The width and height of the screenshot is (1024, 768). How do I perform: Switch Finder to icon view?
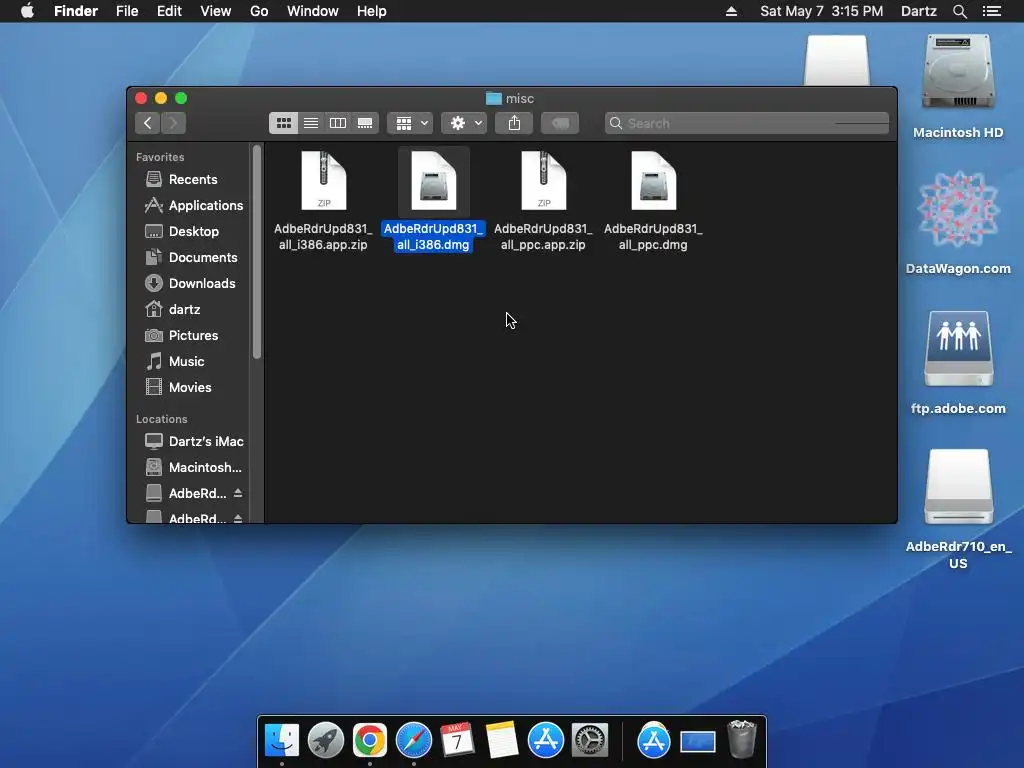point(283,123)
